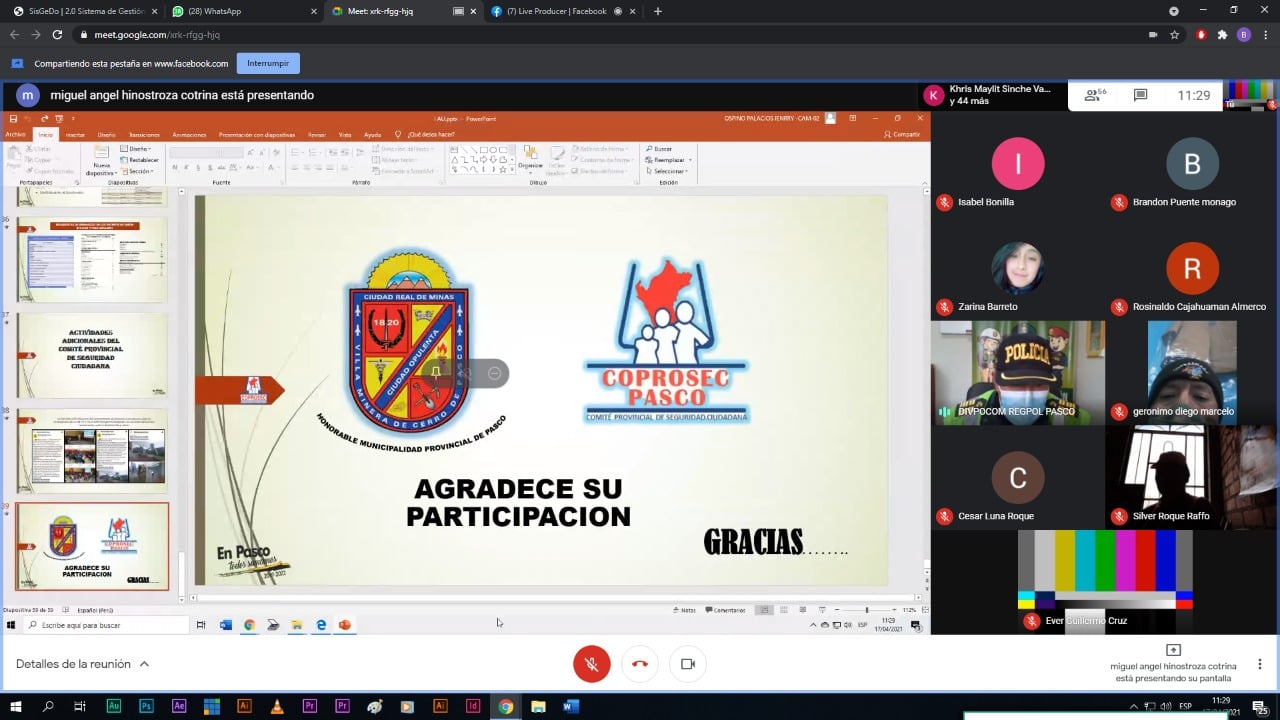
Task: Toggle the camera button in Meet
Action: [x=688, y=664]
